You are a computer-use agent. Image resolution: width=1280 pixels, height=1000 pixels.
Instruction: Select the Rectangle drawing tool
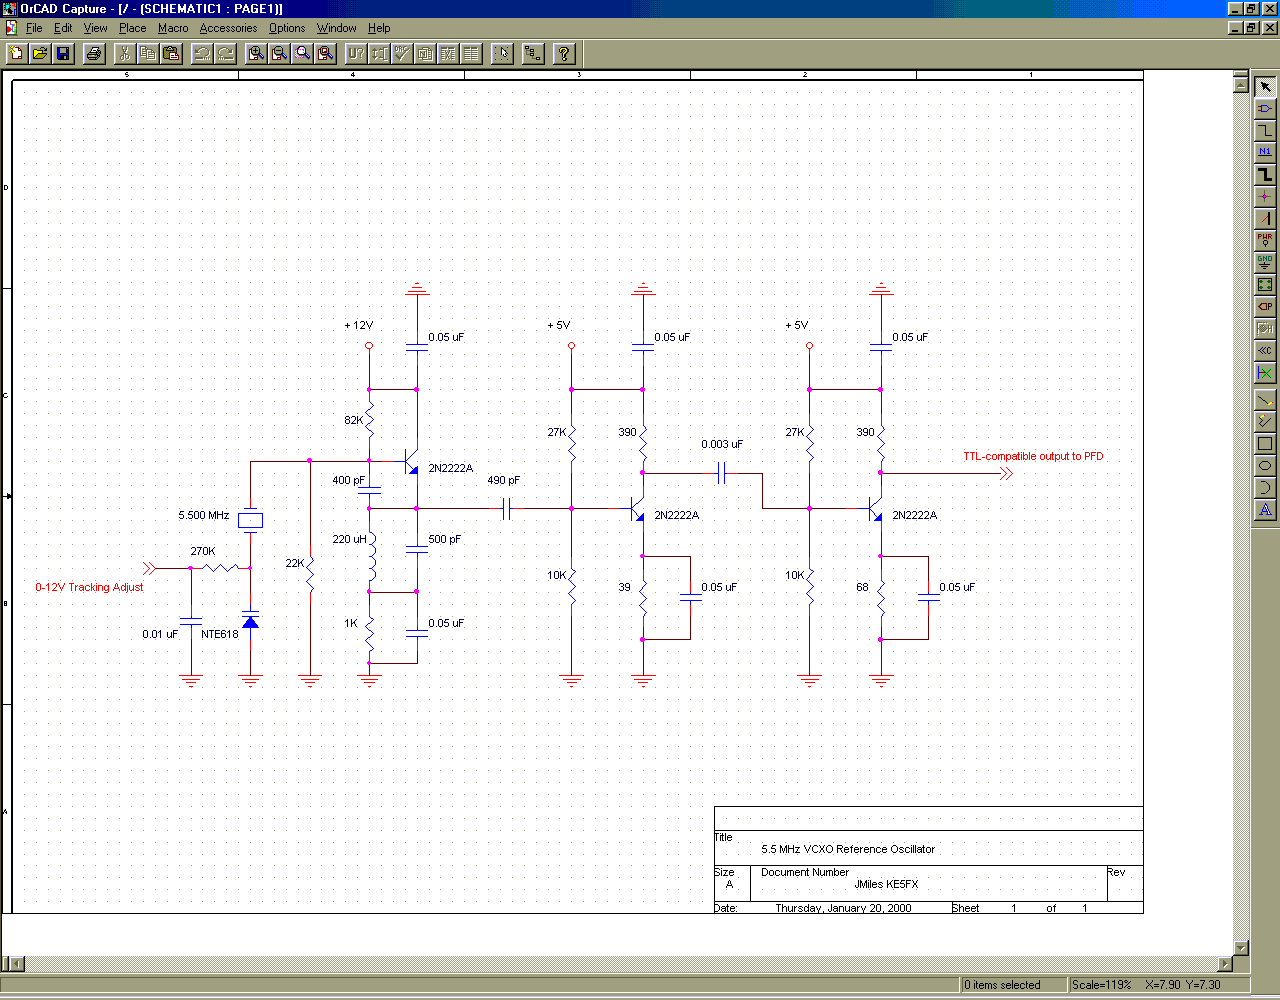[x=1265, y=444]
